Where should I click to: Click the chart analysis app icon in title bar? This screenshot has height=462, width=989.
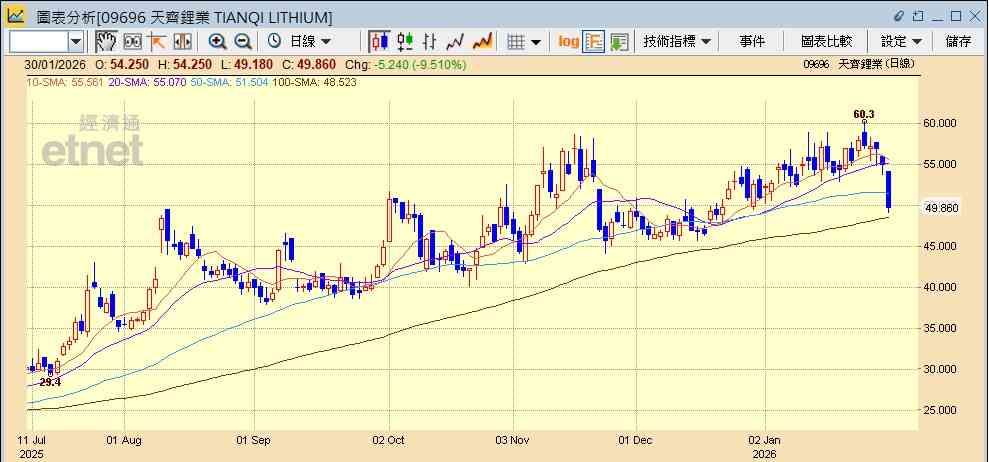[15, 15]
